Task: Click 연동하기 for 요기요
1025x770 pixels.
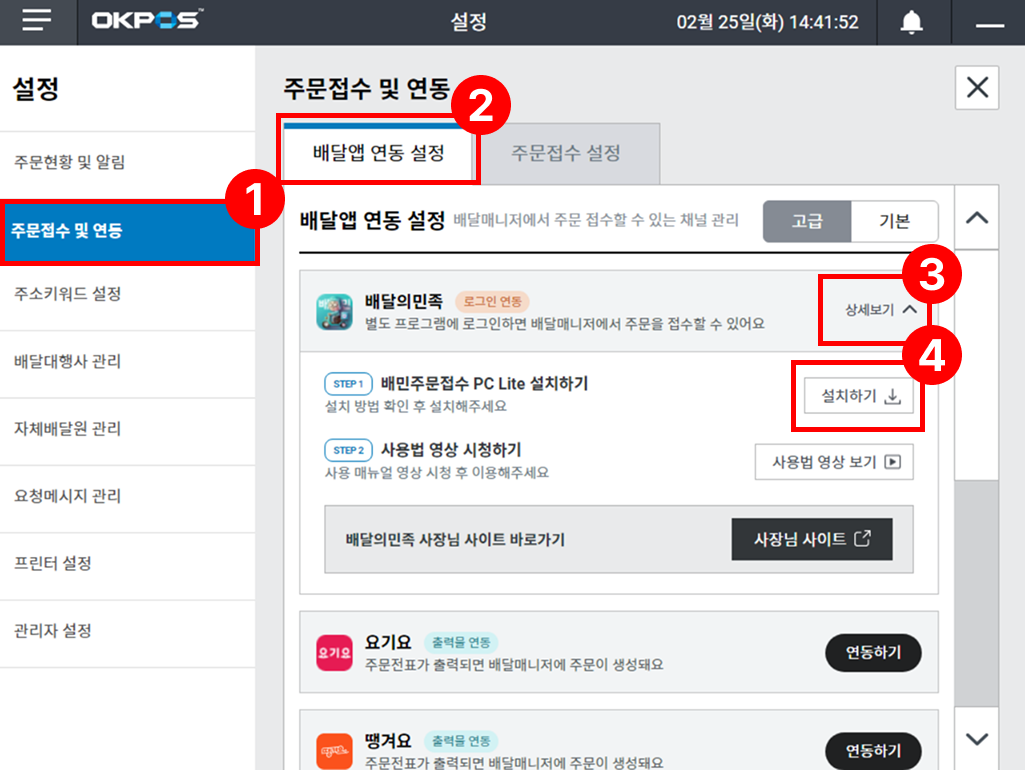Action: (x=873, y=653)
